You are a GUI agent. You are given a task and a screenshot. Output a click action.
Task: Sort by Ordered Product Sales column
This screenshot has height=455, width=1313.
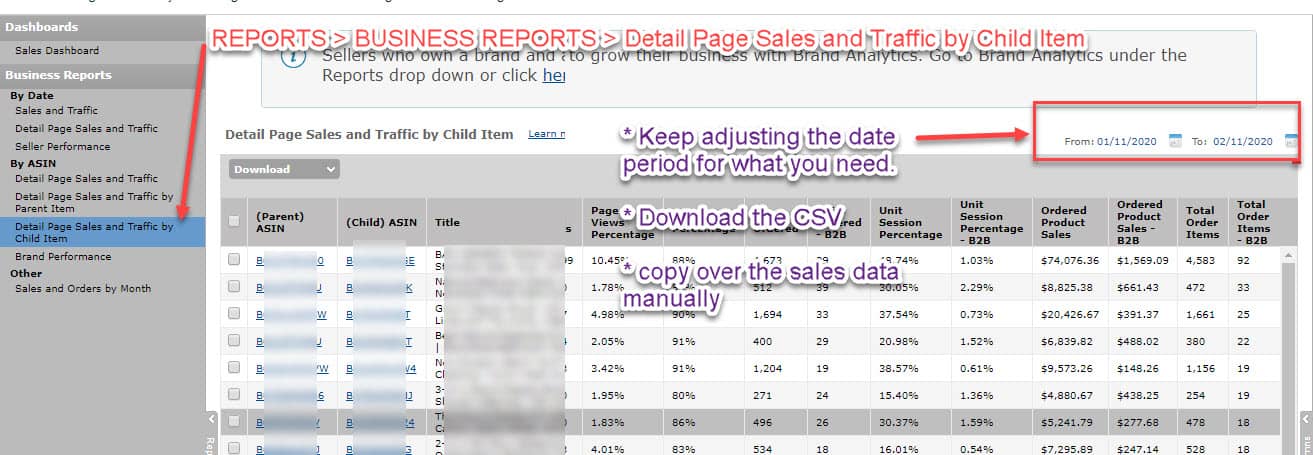tap(1068, 221)
